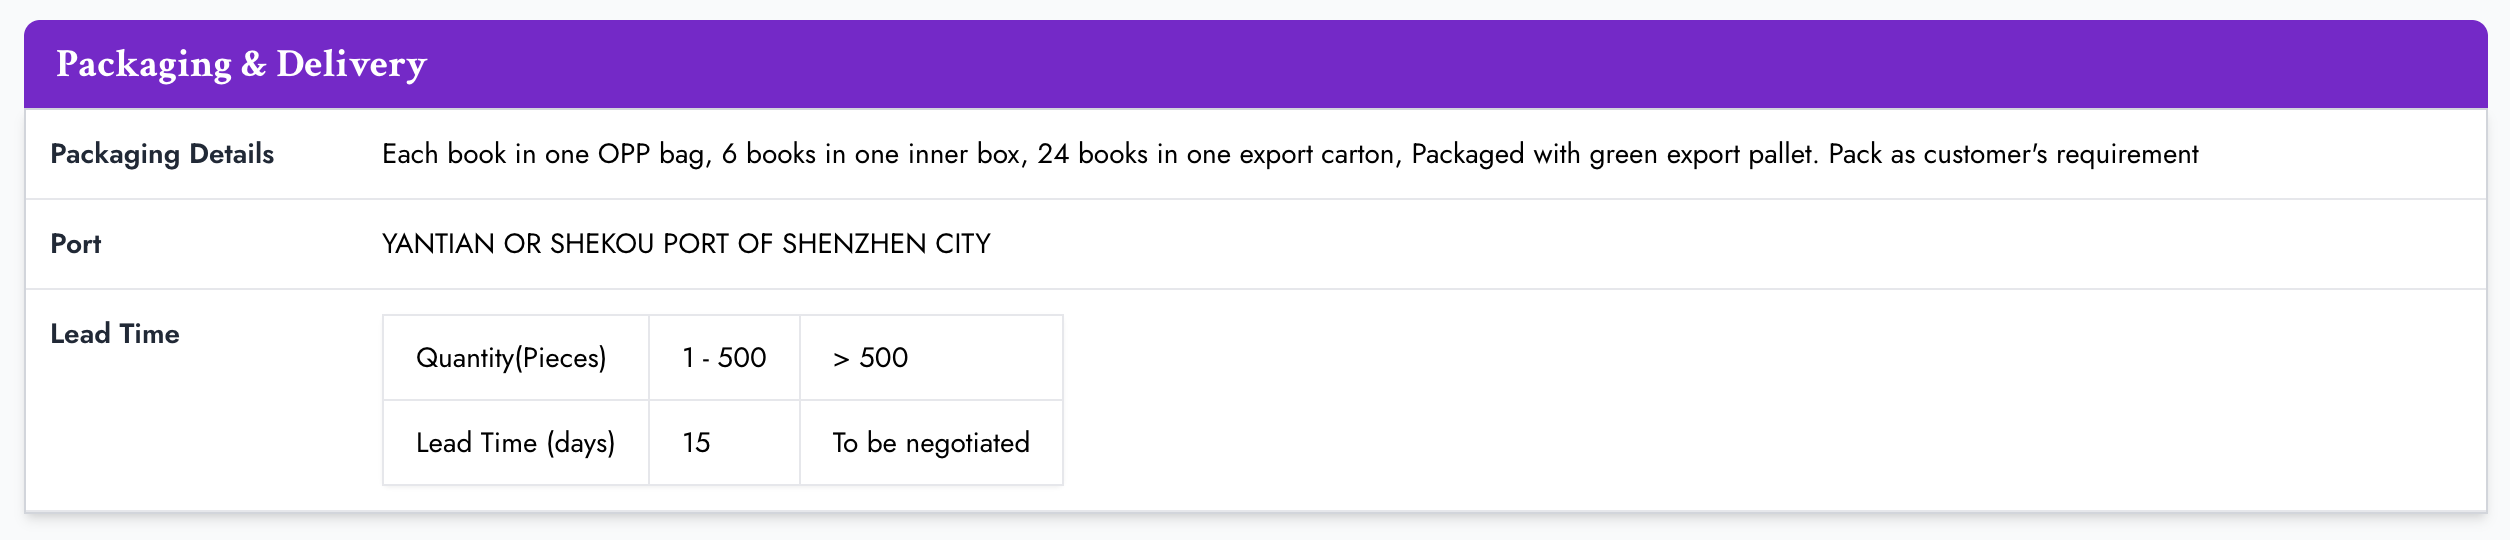Click the To be negotiated cell
Screen dimensions: 2510x540
click(x=930, y=443)
